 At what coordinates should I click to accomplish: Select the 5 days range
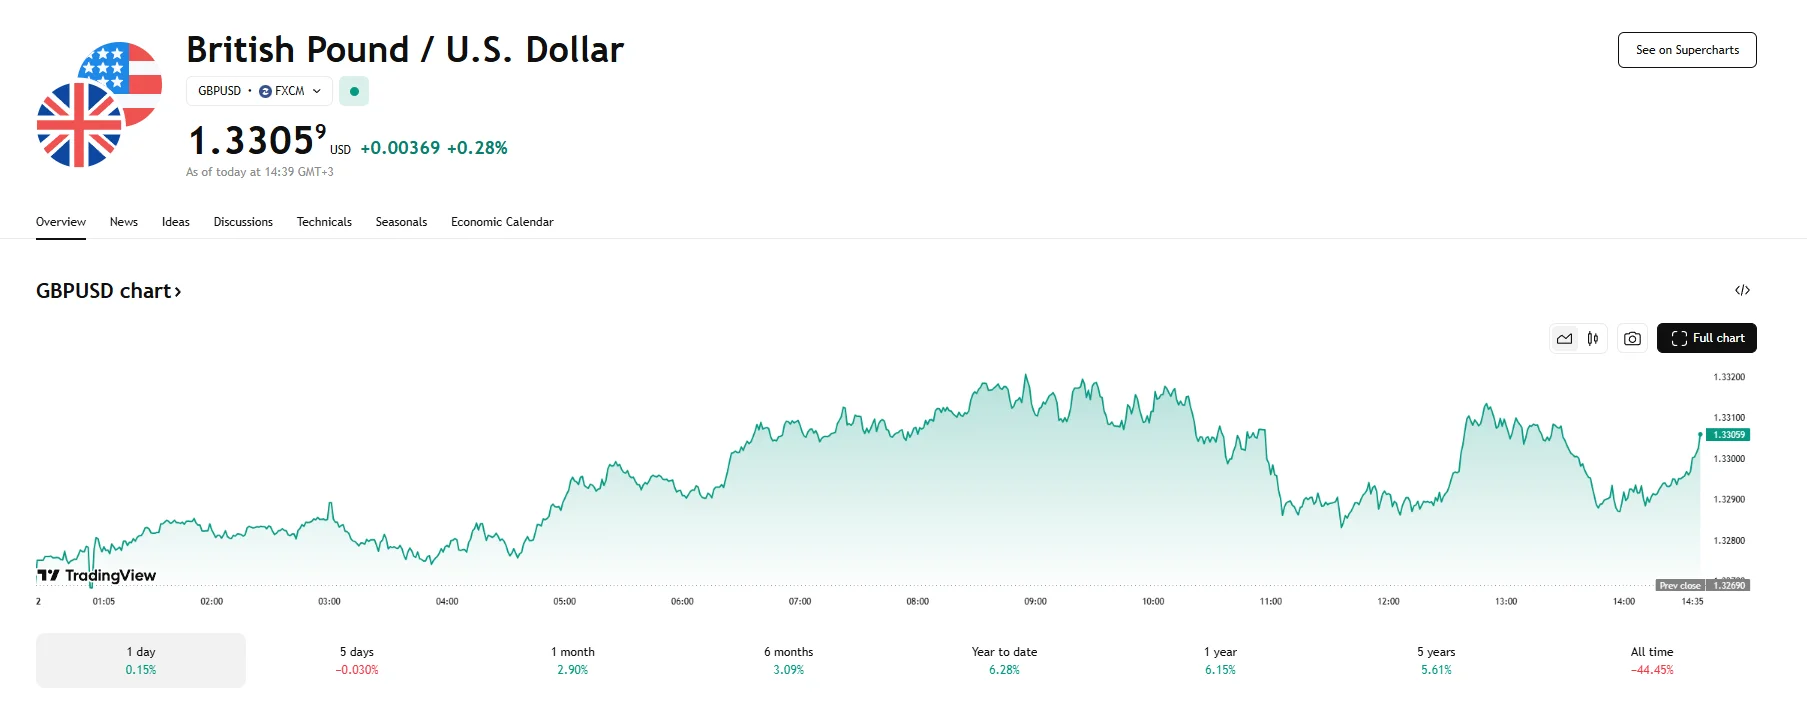coord(357,660)
